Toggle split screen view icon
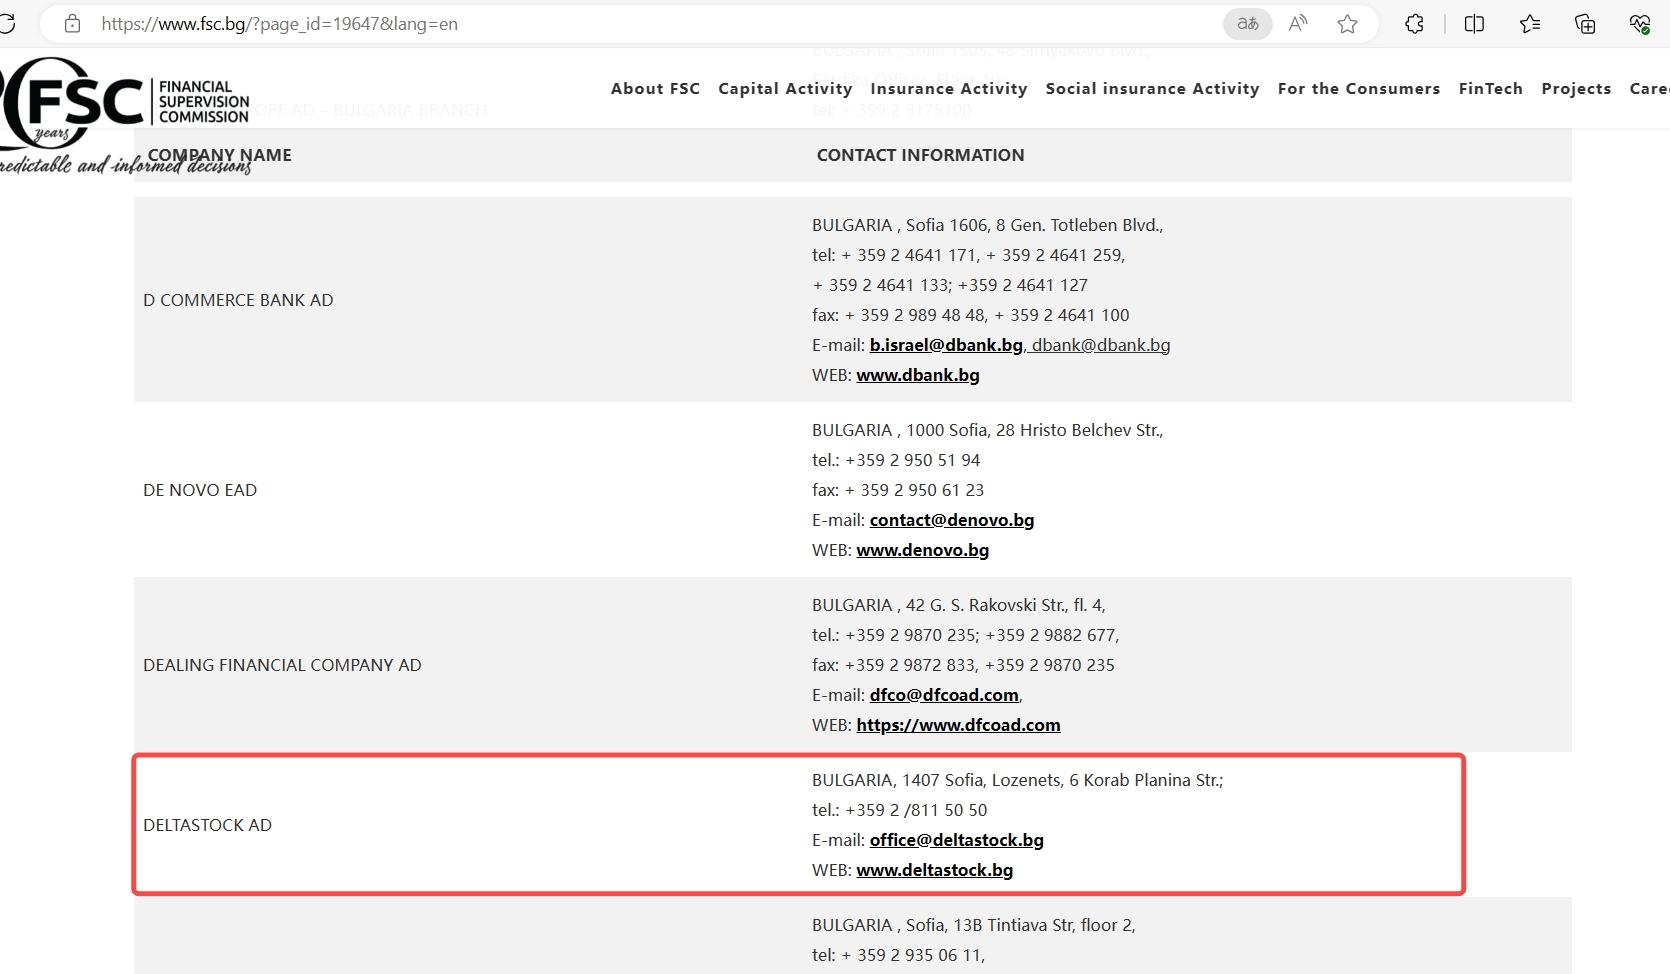This screenshot has height=974, width=1670. point(1474,24)
